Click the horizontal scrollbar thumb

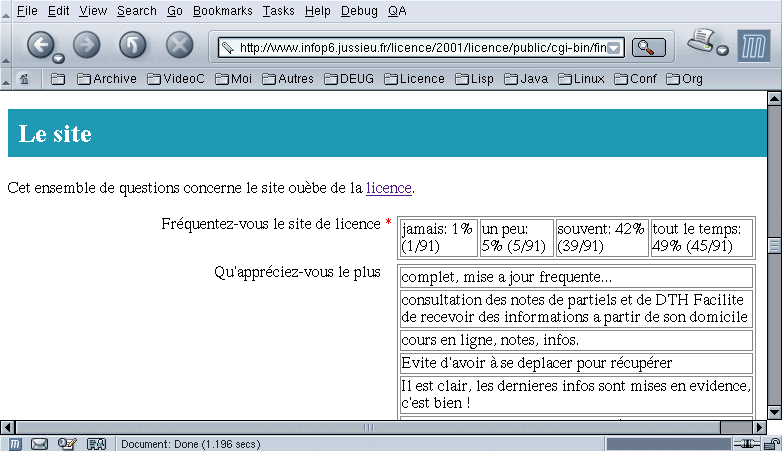click(368, 428)
